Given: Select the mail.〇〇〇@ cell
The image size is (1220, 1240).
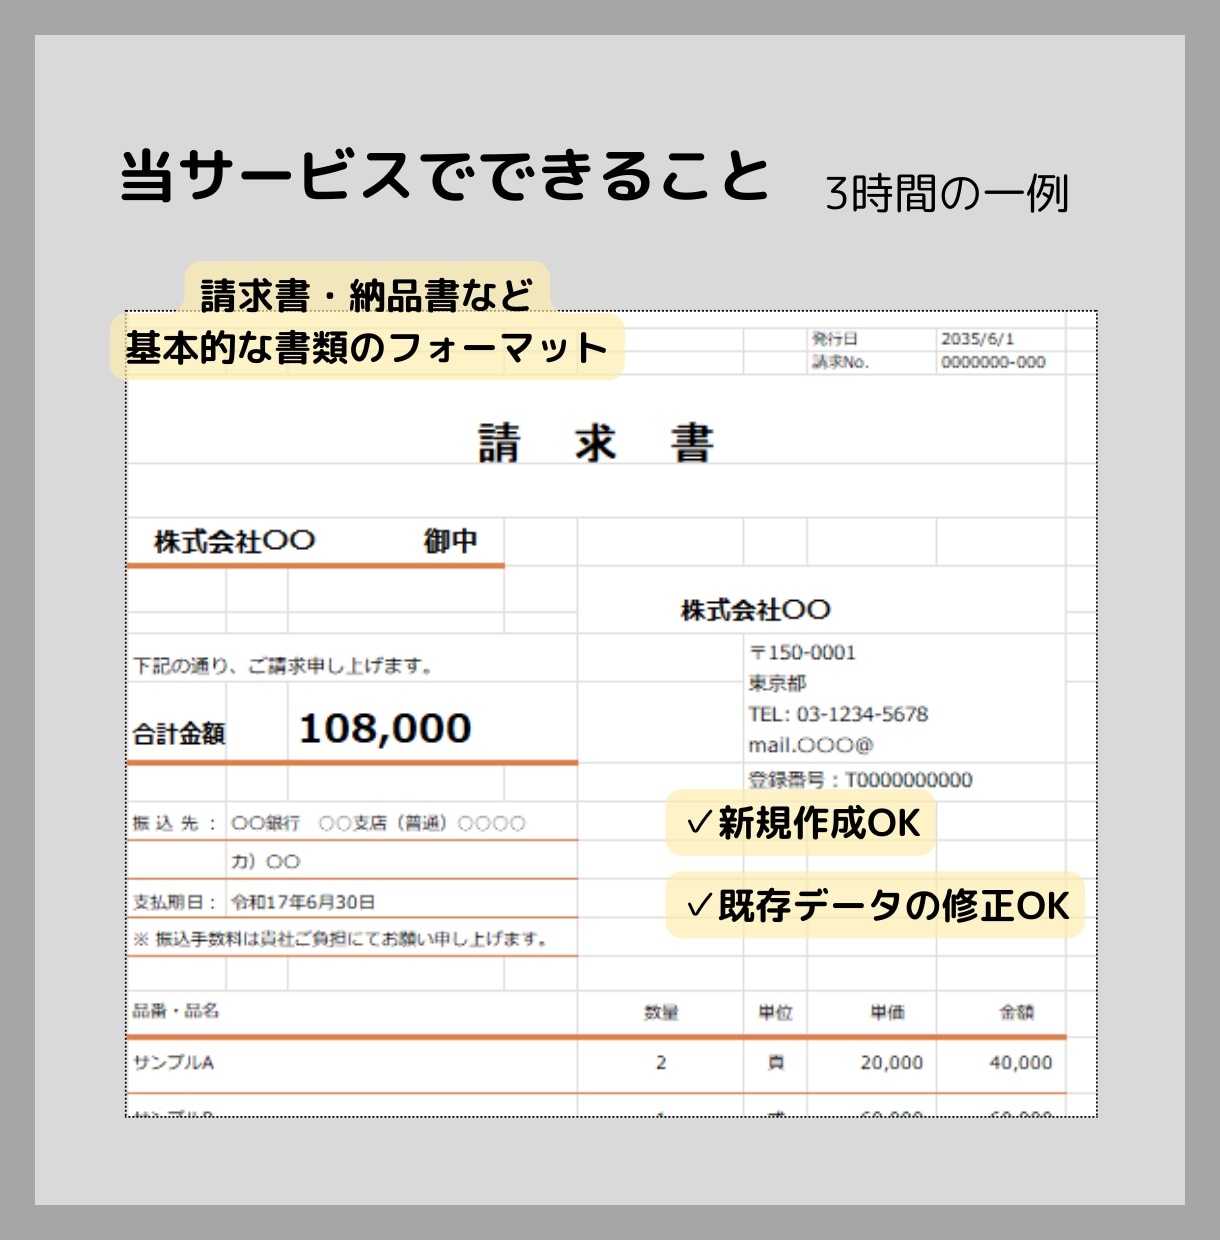Looking at the screenshot, I should point(811,746).
